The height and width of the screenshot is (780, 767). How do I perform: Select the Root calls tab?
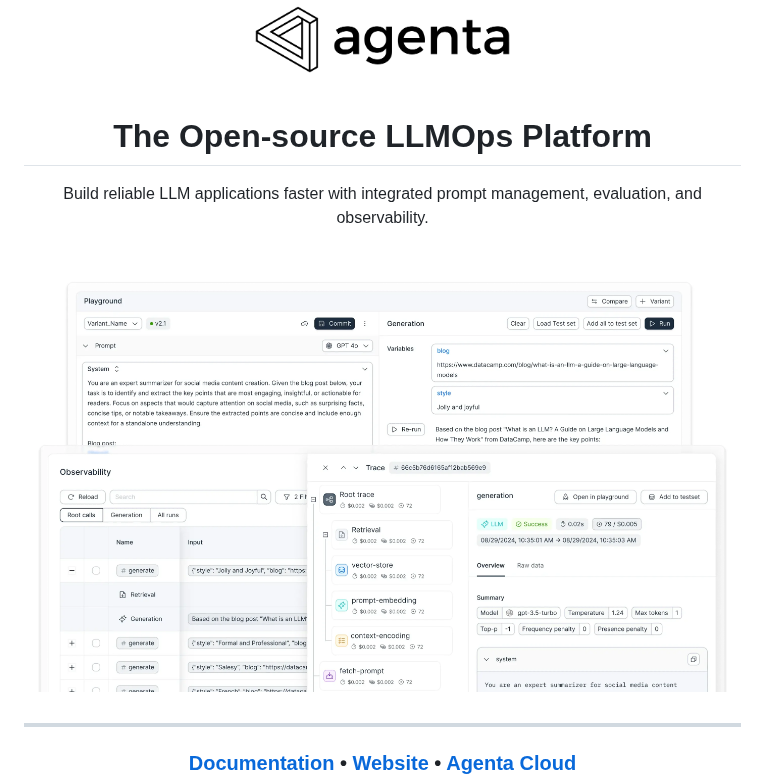pyautogui.click(x=81, y=515)
